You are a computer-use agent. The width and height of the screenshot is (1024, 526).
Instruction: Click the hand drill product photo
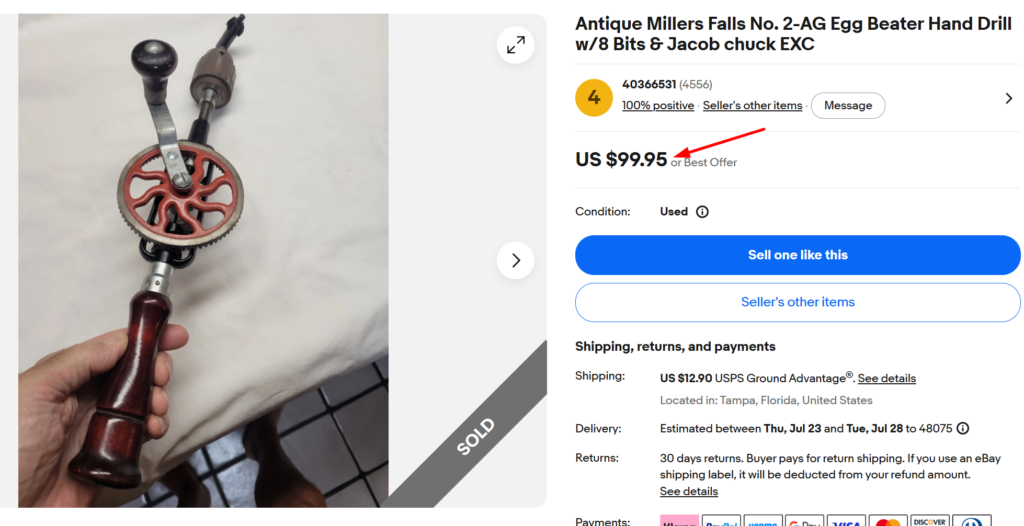203,260
